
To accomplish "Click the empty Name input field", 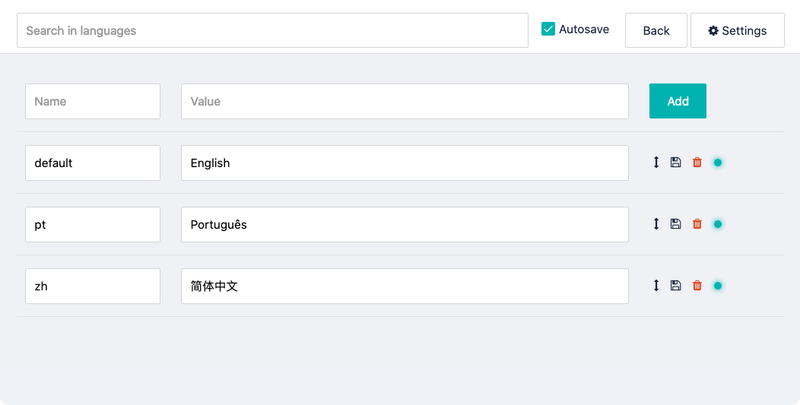I will [x=93, y=101].
